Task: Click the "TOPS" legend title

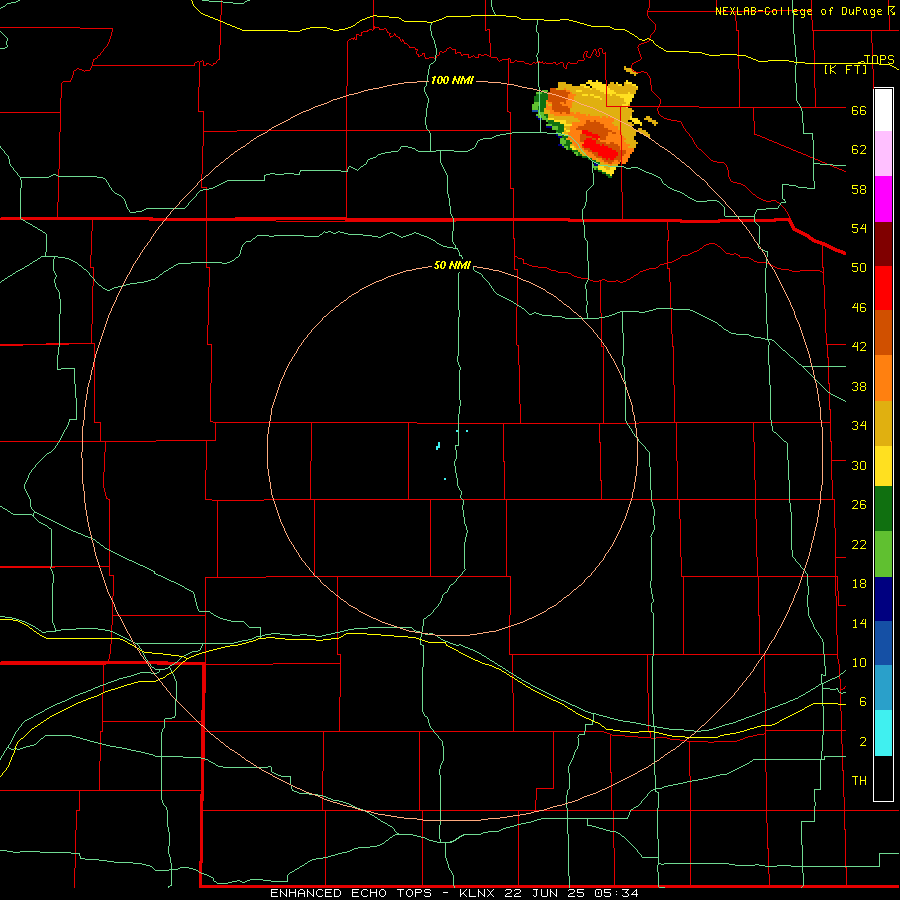Action: point(879,59)
